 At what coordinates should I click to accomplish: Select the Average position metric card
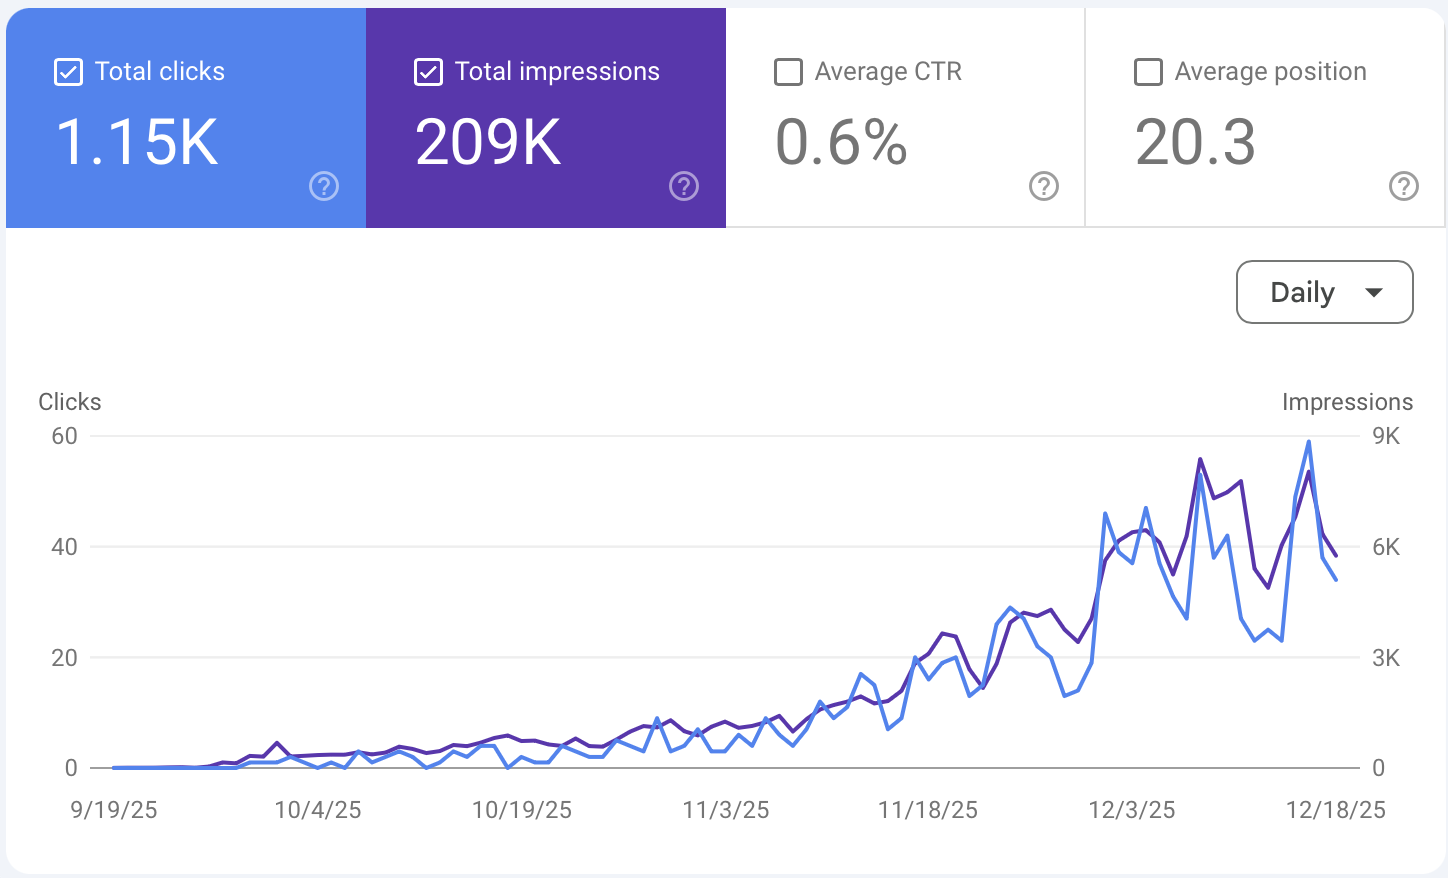tap(1264, 117)
